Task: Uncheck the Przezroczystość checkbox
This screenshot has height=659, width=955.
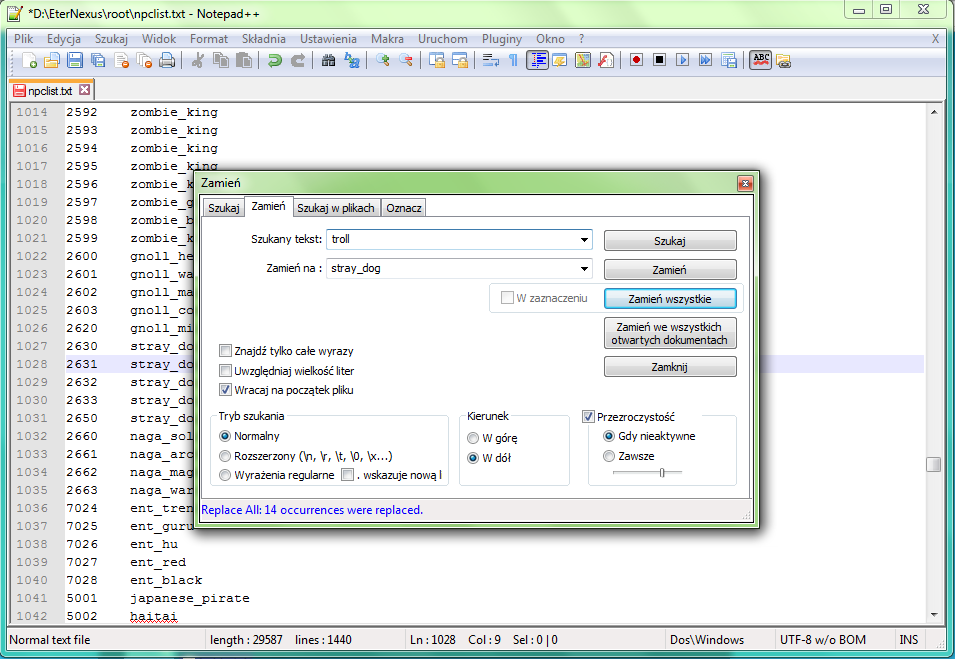Action: (x=588, y=417)
